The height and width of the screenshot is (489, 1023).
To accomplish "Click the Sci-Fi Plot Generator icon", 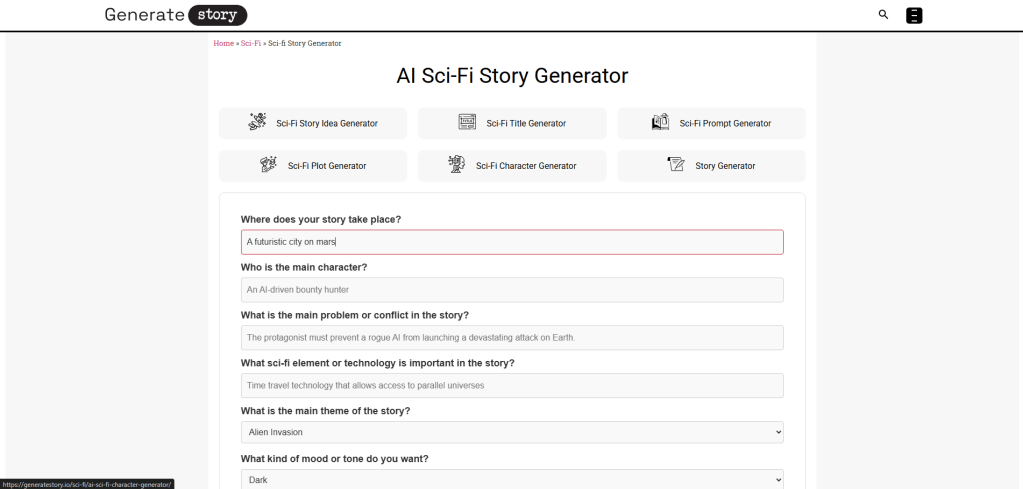I will 268,165.
